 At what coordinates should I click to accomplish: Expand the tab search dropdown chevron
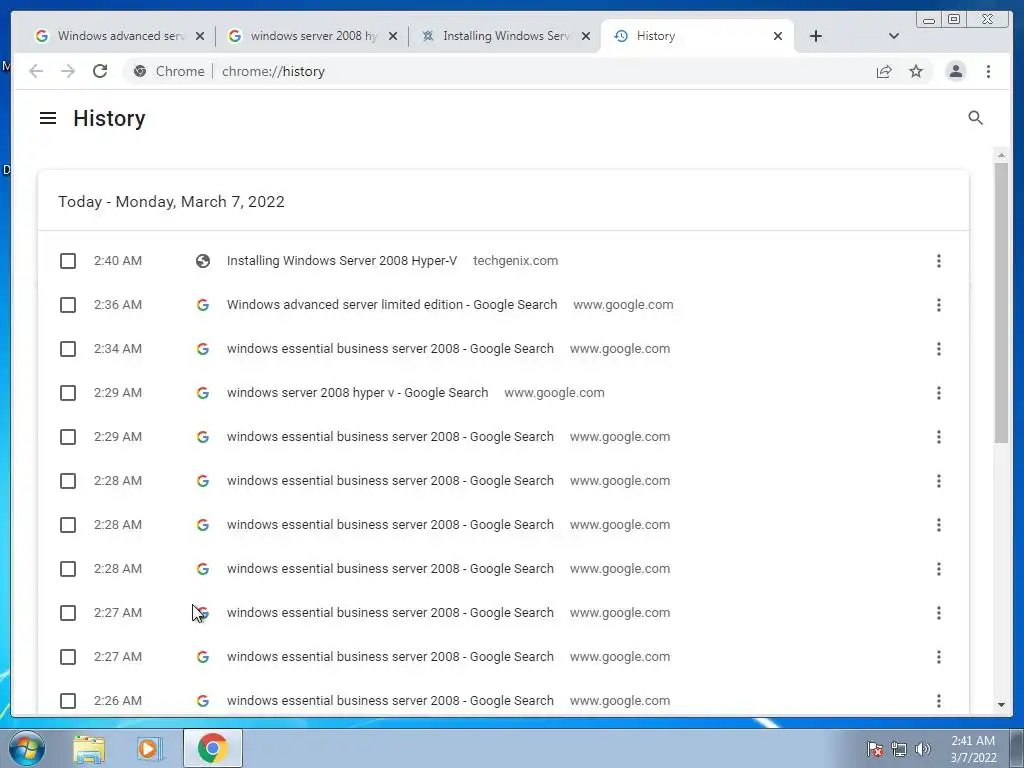893,36
